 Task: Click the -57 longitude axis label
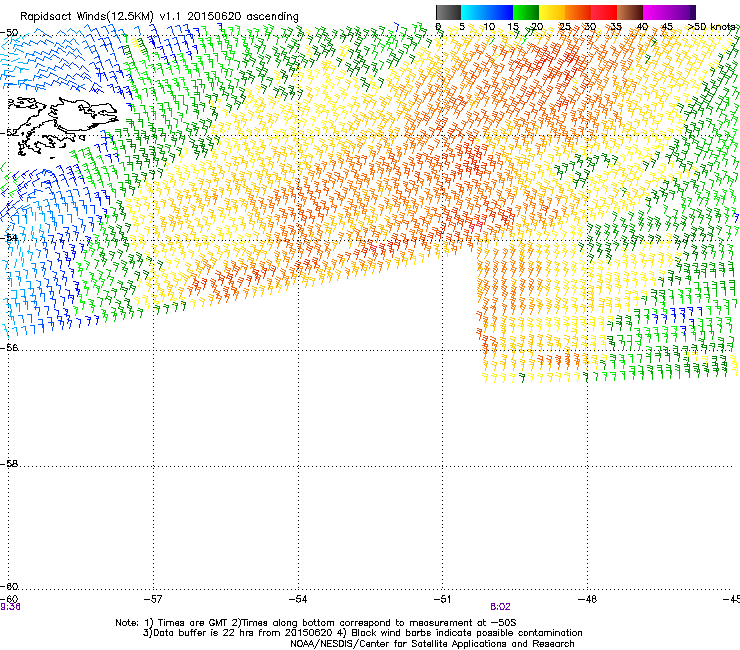tap(153, 599)
